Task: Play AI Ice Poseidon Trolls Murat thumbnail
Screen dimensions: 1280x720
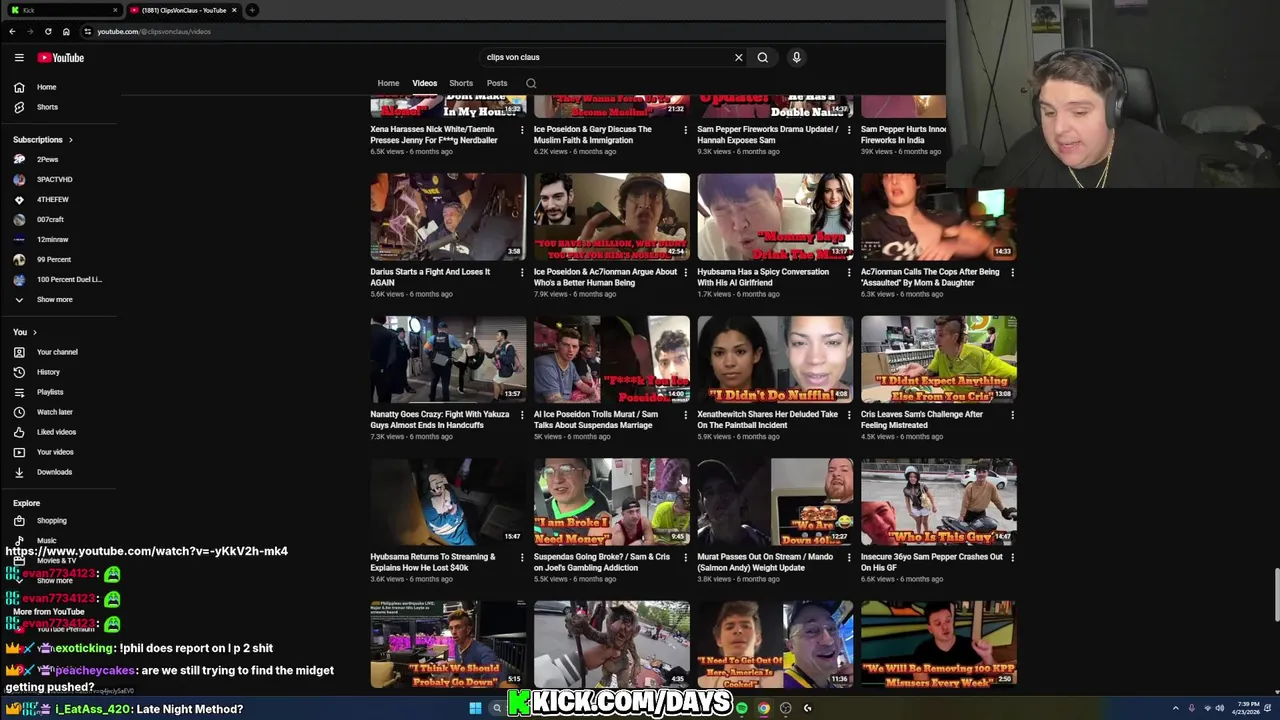Action: click(x=612, y=360)
